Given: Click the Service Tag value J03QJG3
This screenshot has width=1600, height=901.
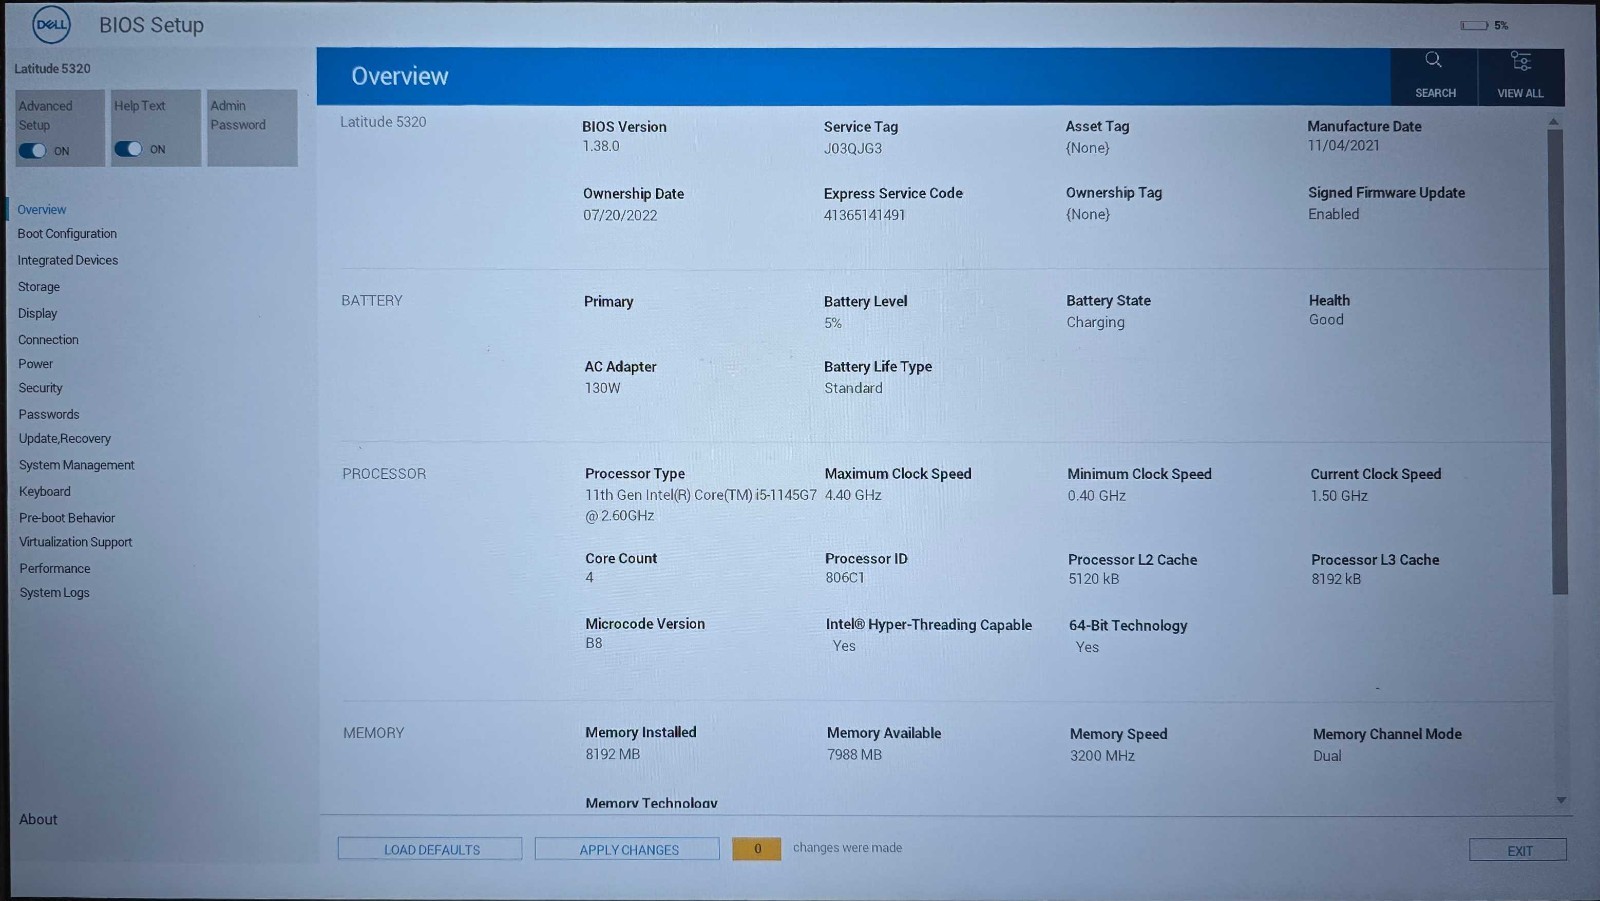Looking at the screenshot, I should point(853,148).
